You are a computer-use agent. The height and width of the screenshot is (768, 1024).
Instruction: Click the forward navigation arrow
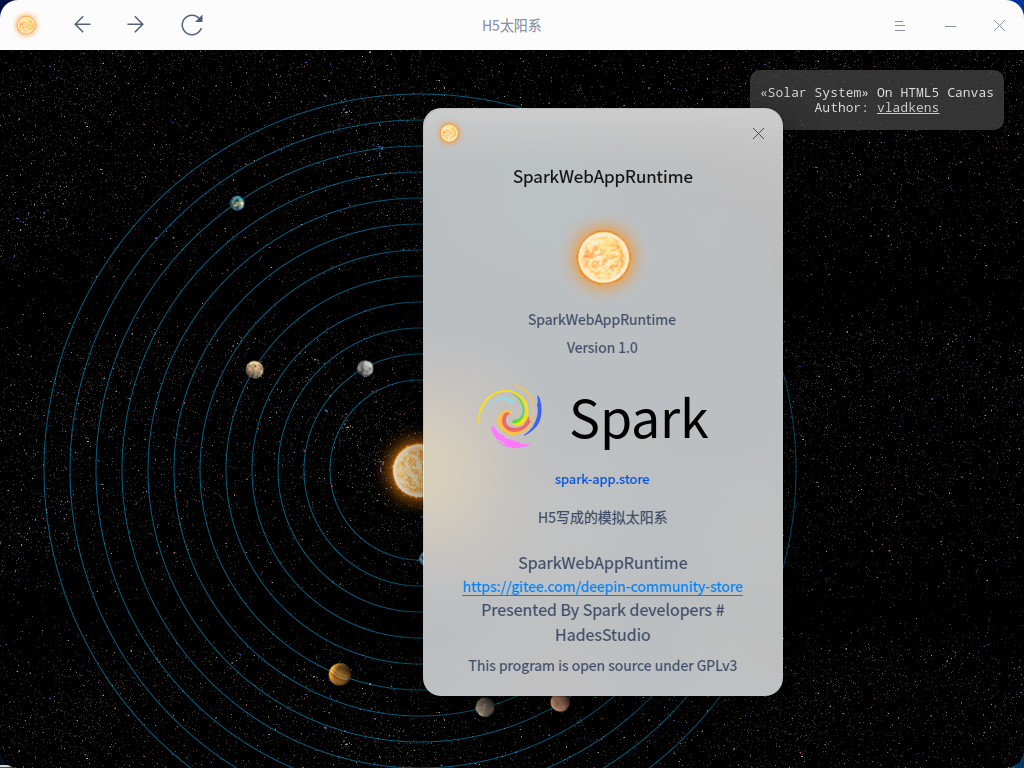136,25
